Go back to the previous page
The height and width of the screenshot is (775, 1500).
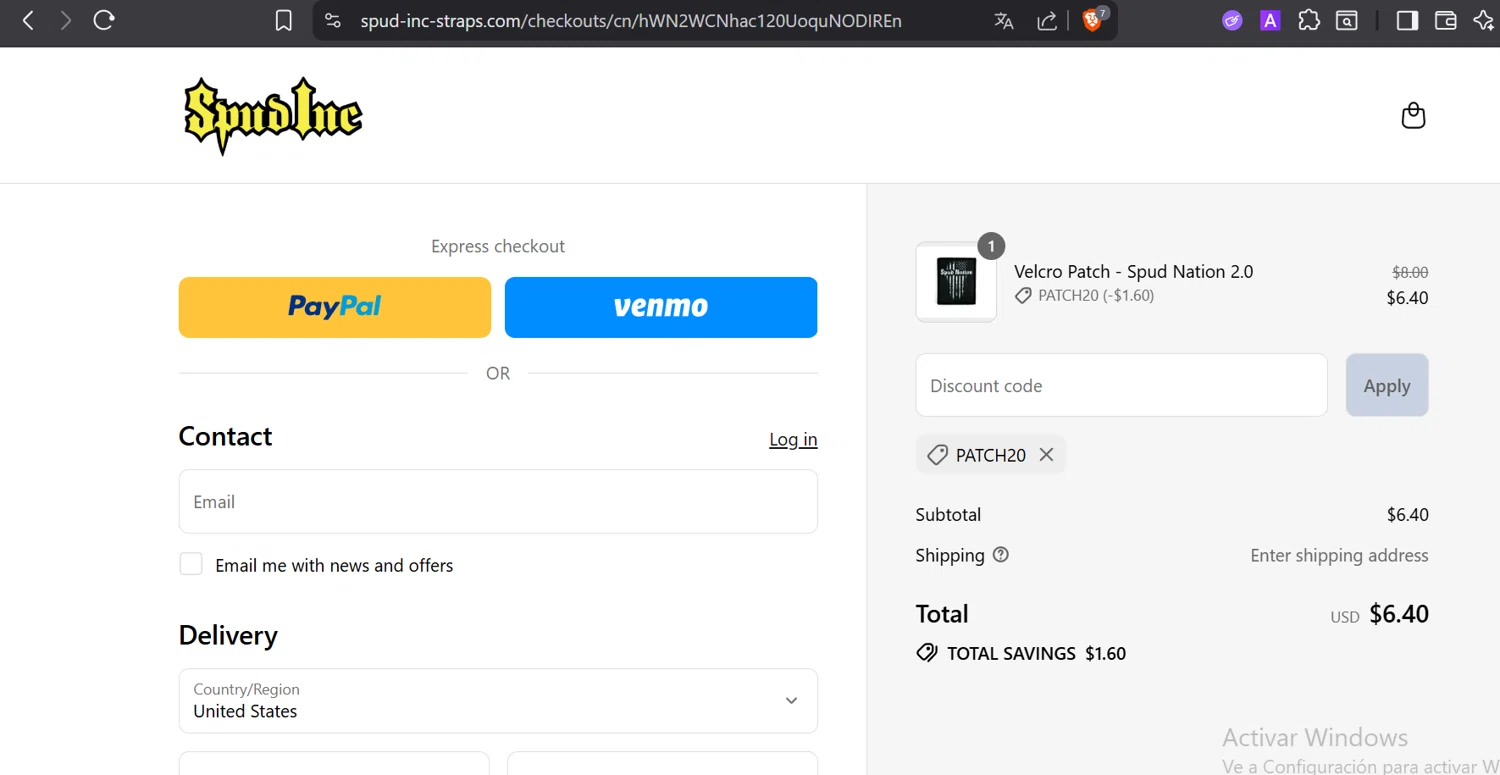click(28, 20)
